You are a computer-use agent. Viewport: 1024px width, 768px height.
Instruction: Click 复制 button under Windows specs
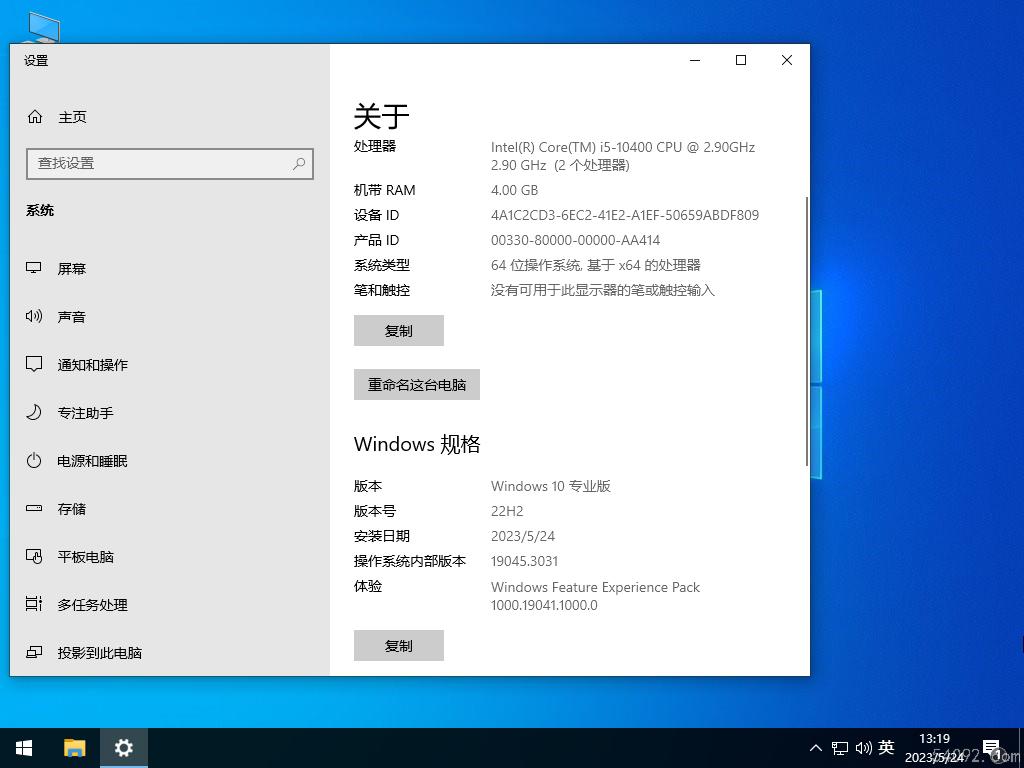tap(398, 645)
